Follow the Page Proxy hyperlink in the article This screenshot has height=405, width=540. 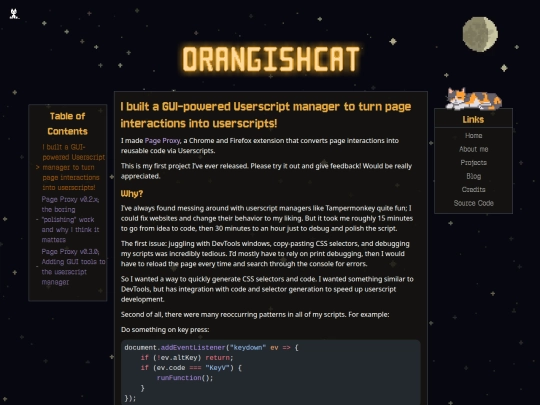coord(162,141)
